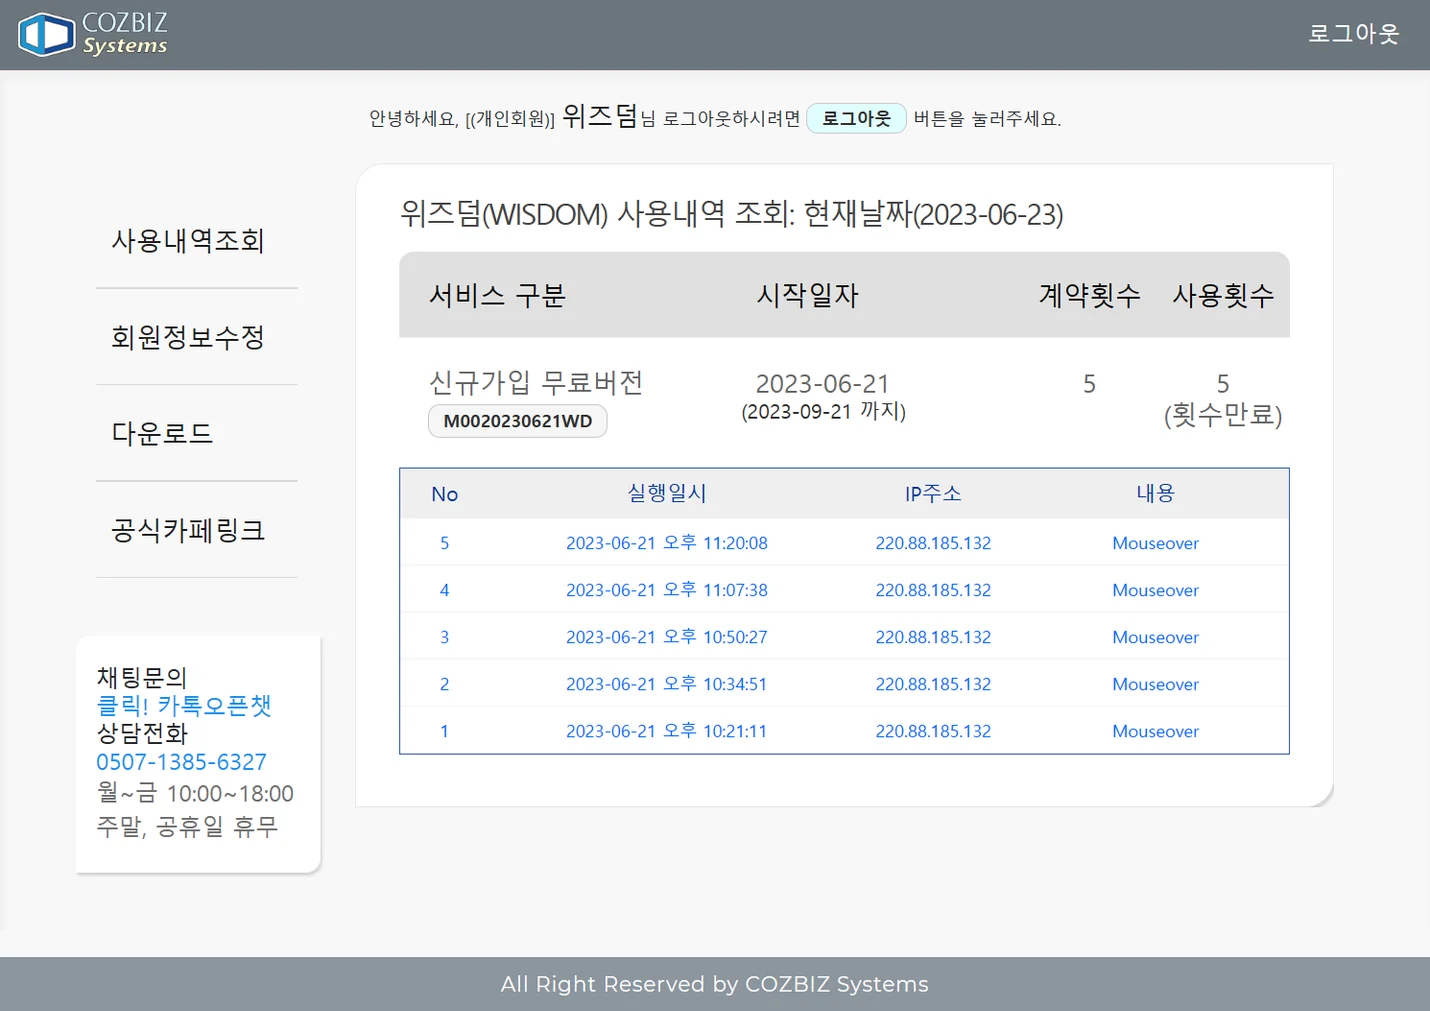Select the timestamp 오후 10:34:51 entry
Image resolution: width=1430 pixels, height=1011 pixels.
[x=667, y=684]
